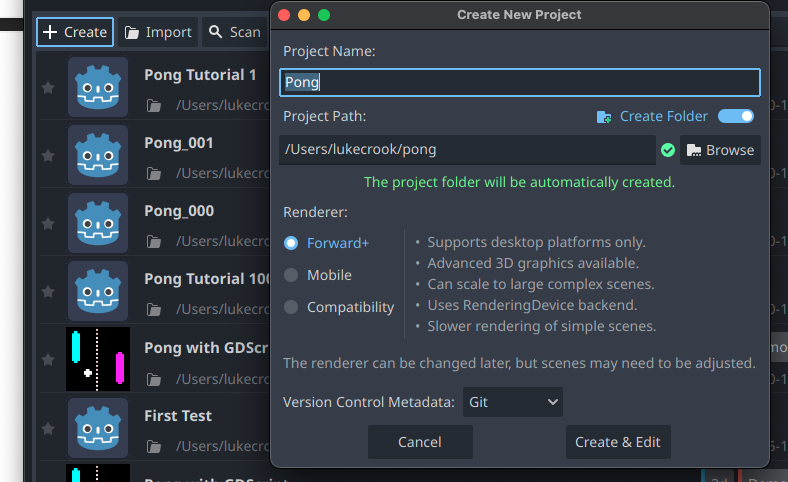This screenshot has height=482, width=788.
Task: Select the Pong_001 project title
Action: pyautogui.click(x=178, y=143)
